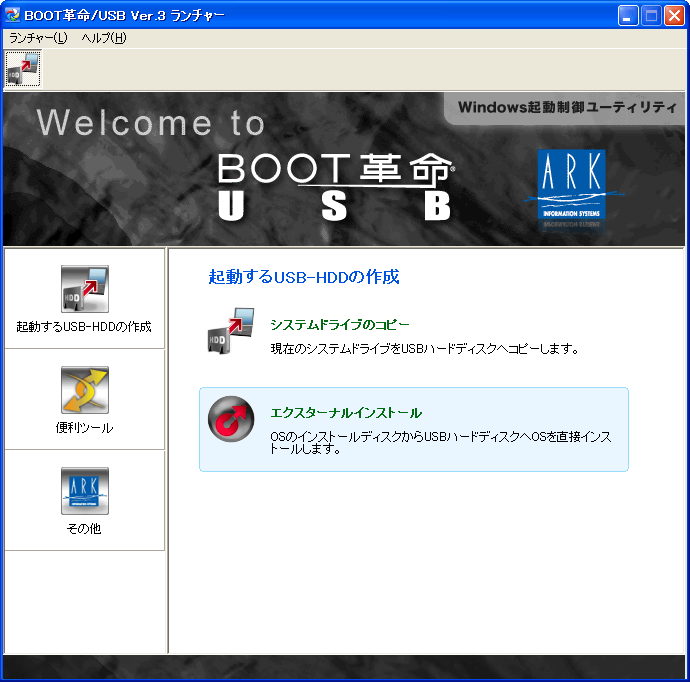Viewport: 690px width, 682px height.
Task: Click the toolbar USB-HDD creation icon
Action: pyautogui.click(x=23, y=69)
